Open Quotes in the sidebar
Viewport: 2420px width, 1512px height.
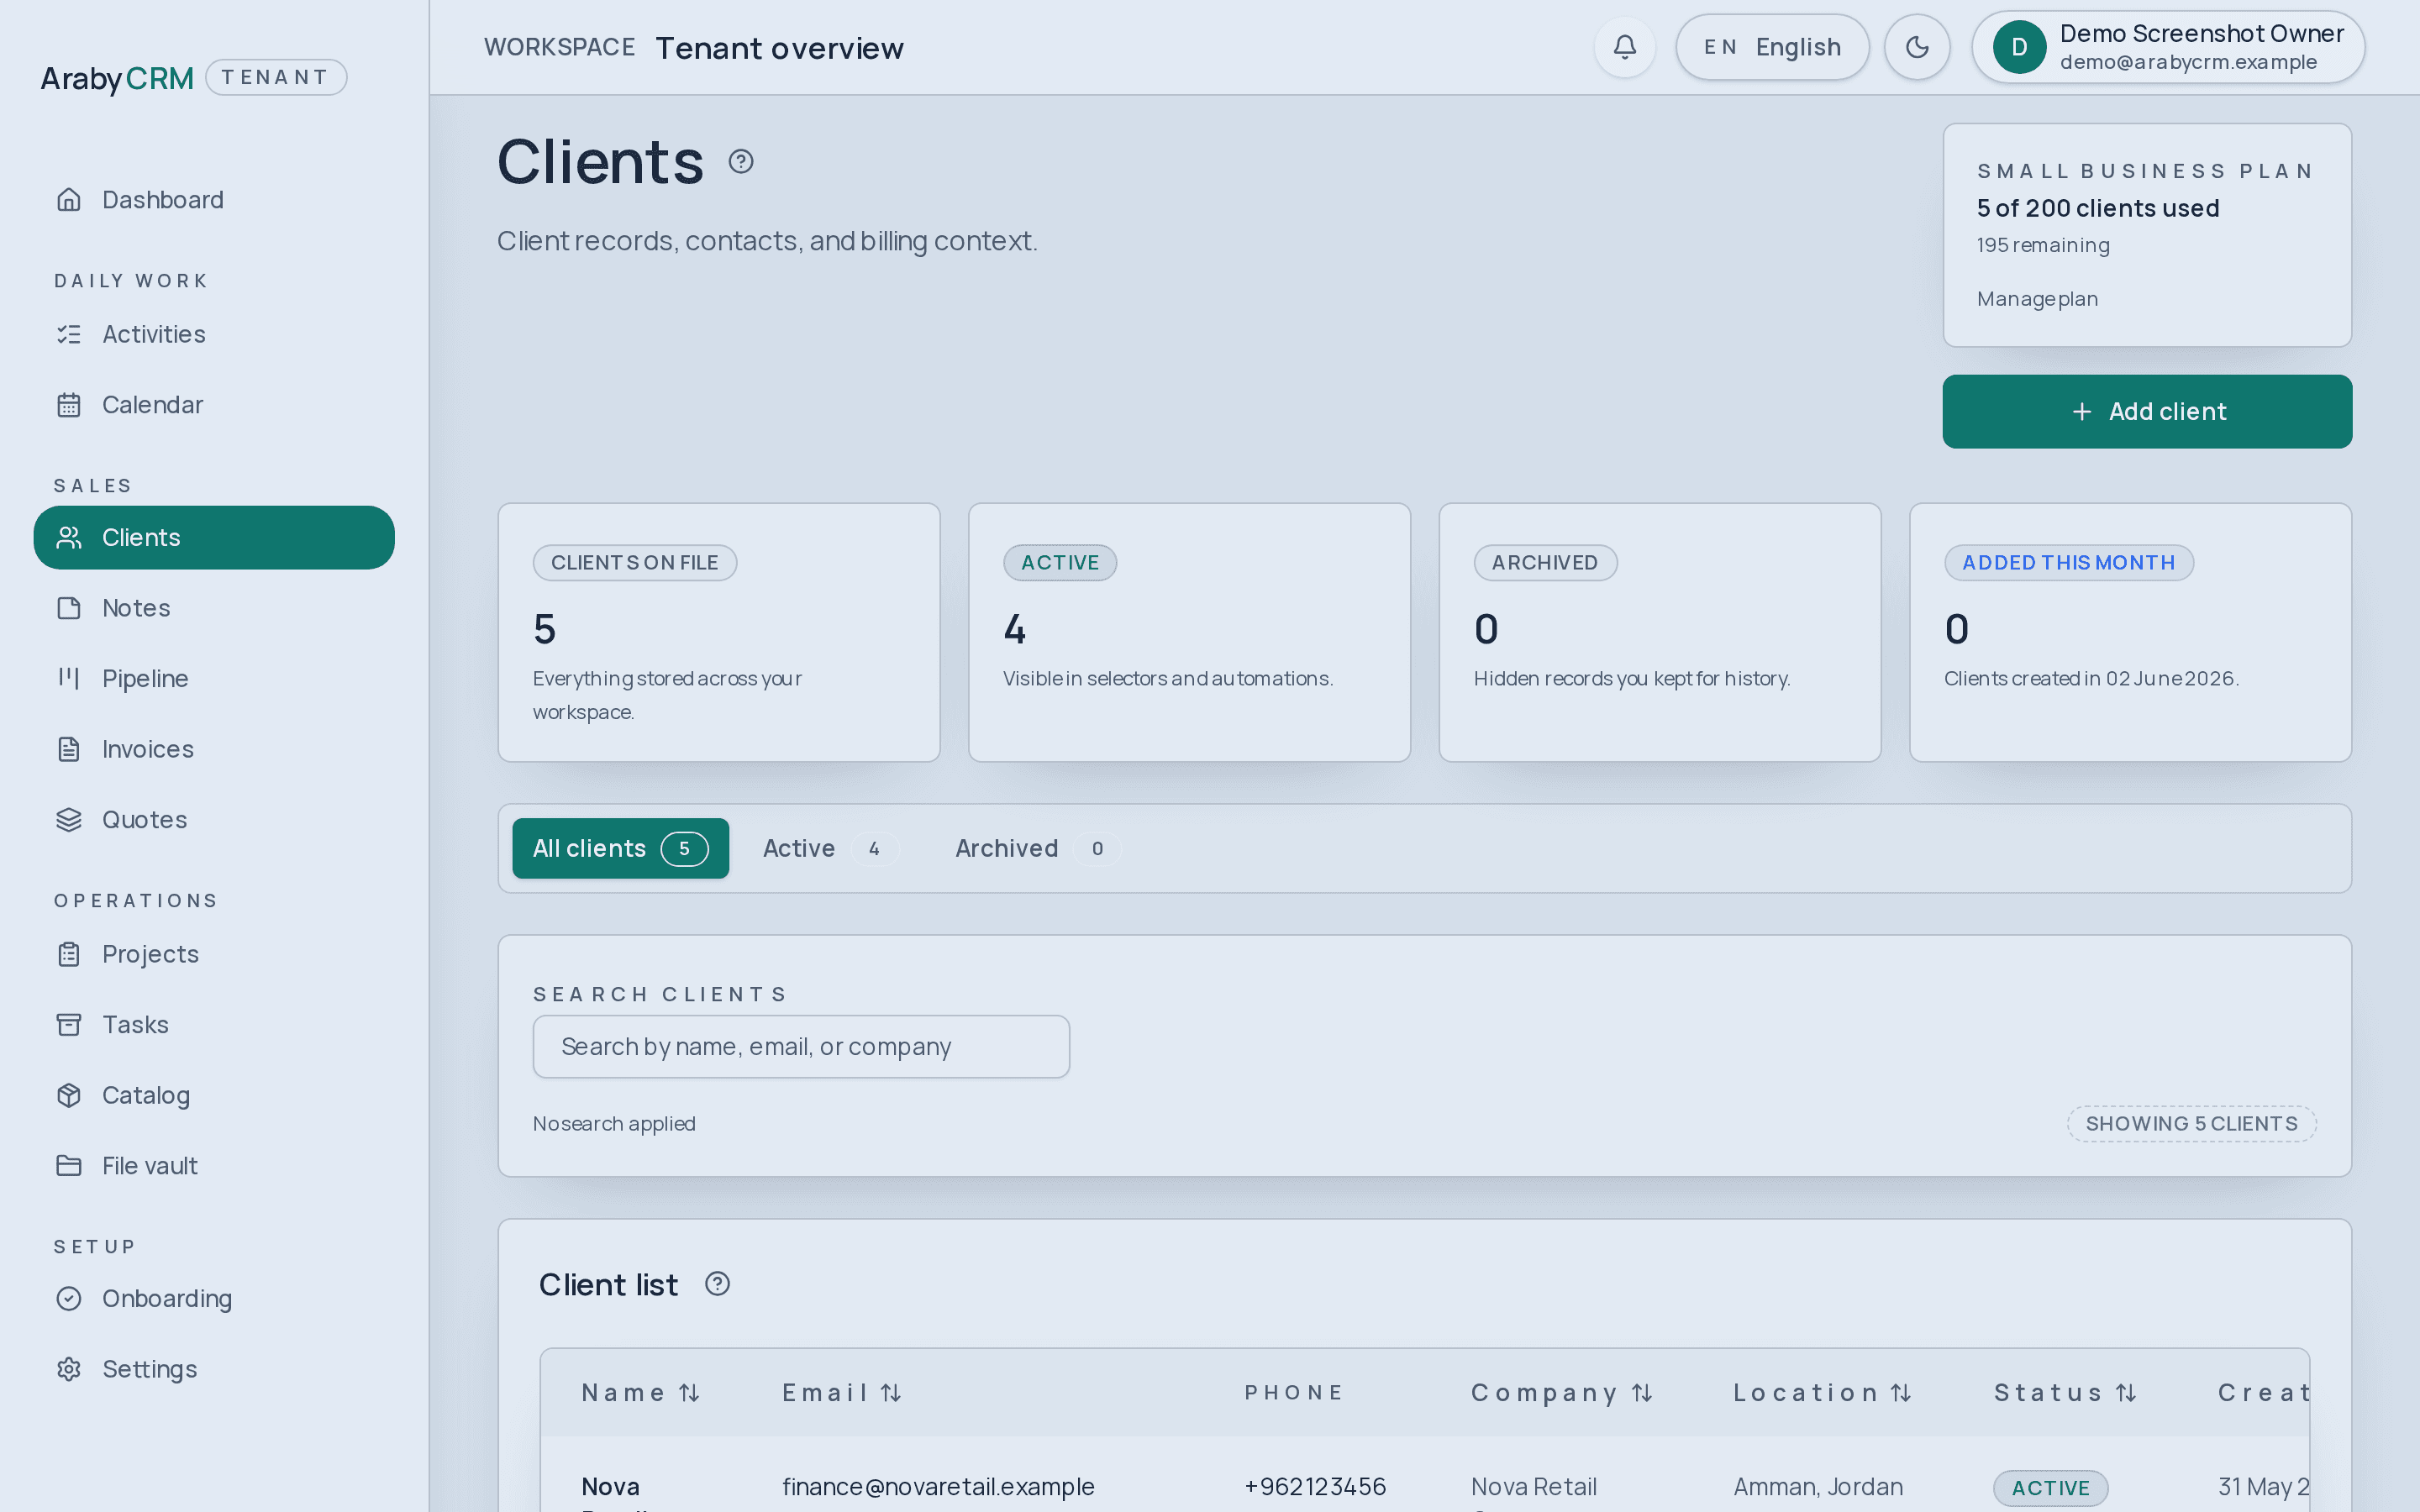214,820
